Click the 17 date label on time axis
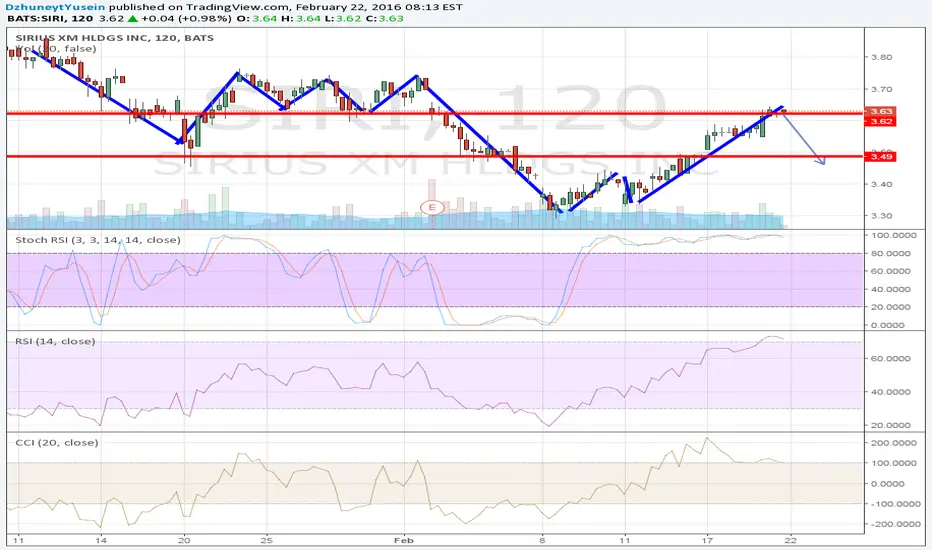Screen dimensions: 932x550 pyautogui.click(x=707, y=540)
